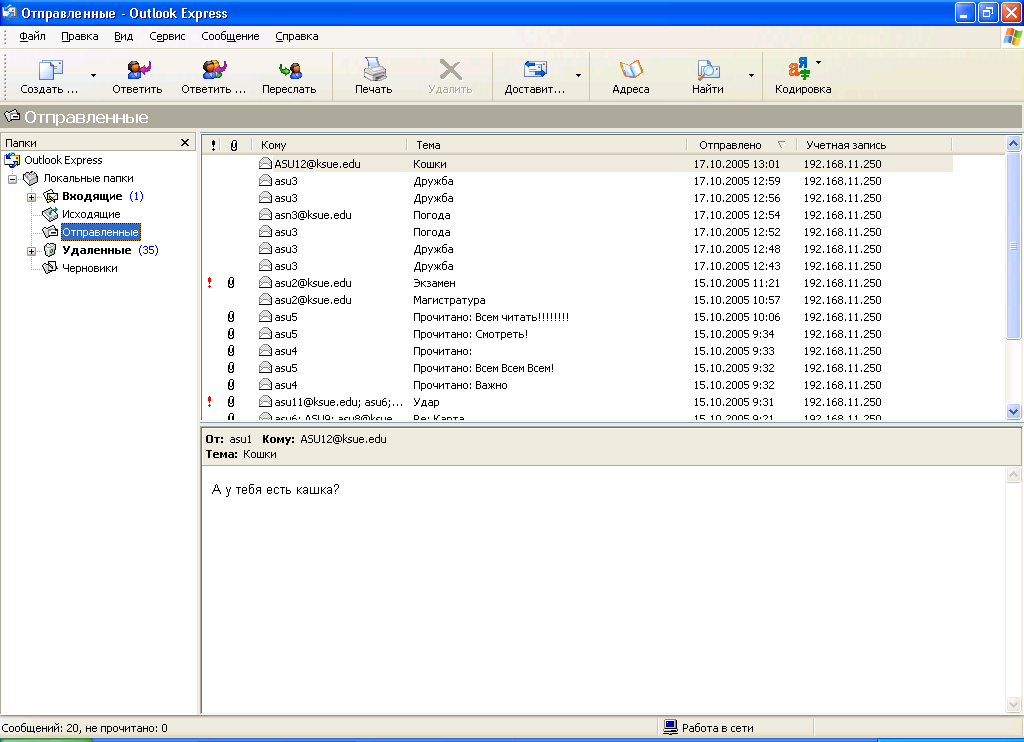The image size is (1024, 742).
Task: Click the Отправленные folder icon in the title banner
Action: 12,116
